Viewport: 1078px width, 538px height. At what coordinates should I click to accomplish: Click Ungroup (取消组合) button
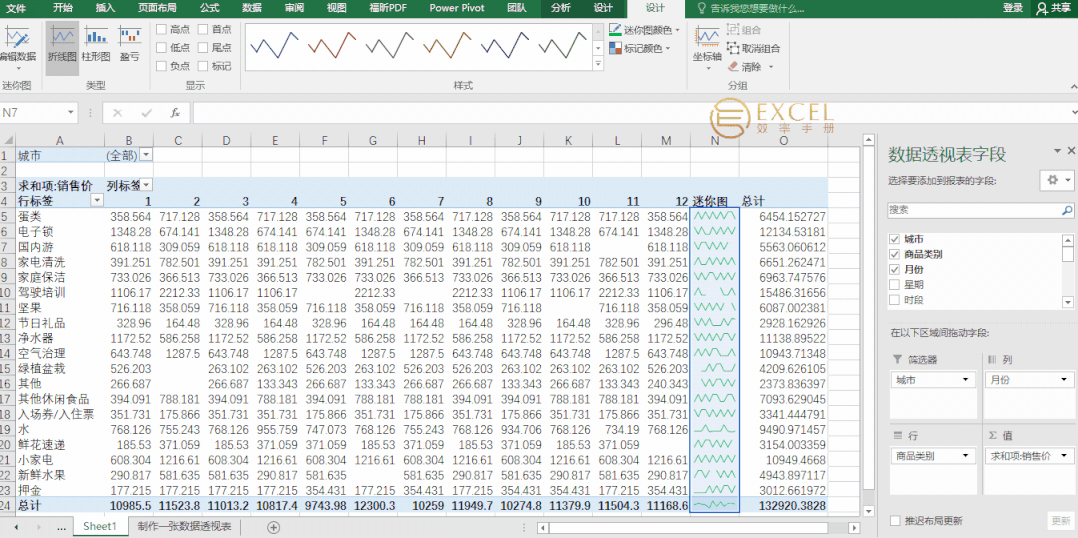(x=754, y=48)
